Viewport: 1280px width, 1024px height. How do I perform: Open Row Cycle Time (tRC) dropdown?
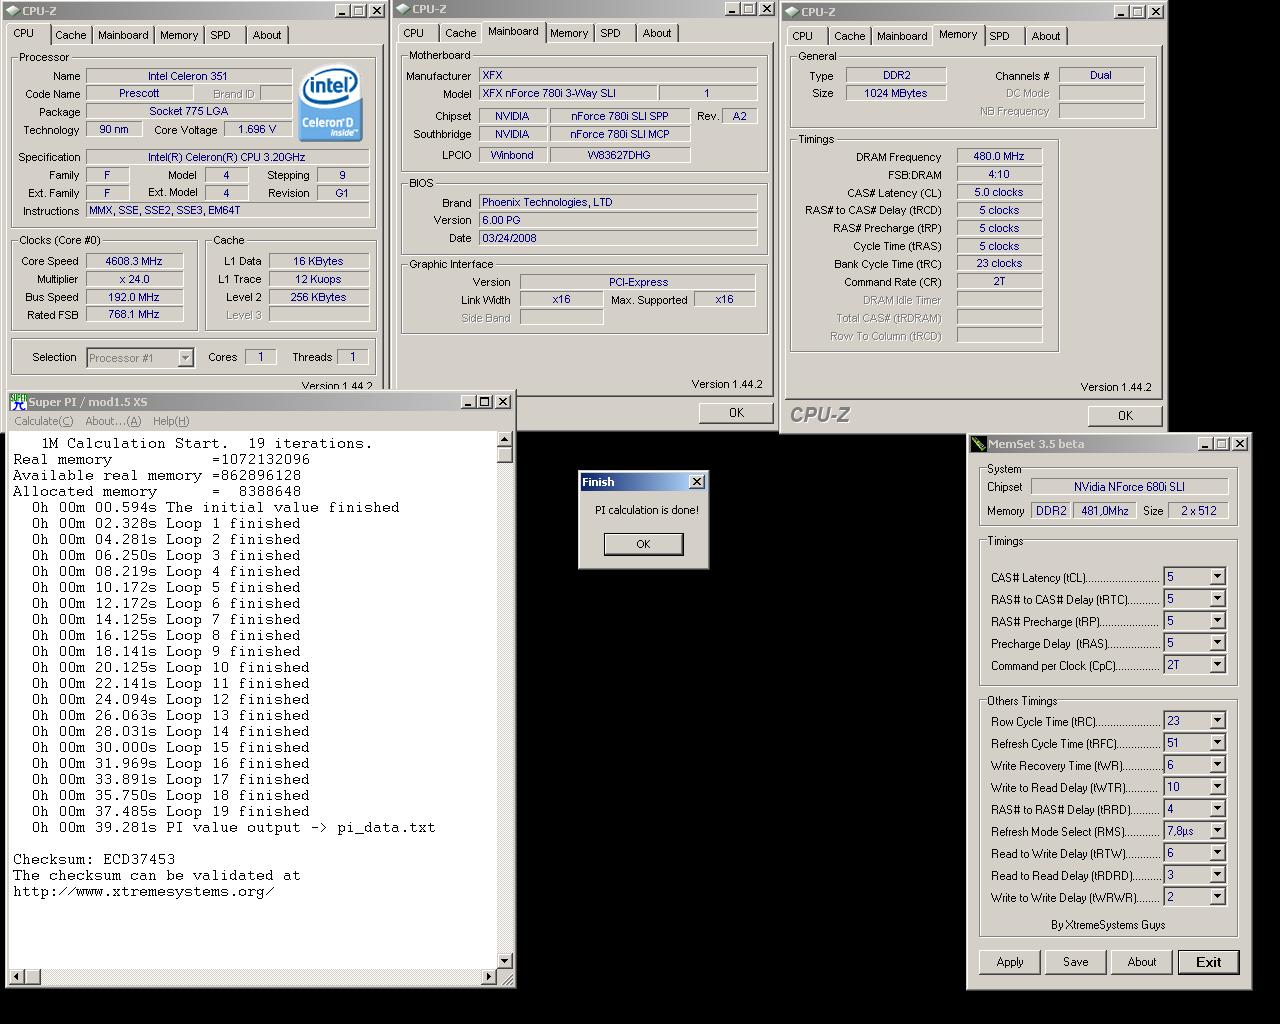coord(1217,721)
